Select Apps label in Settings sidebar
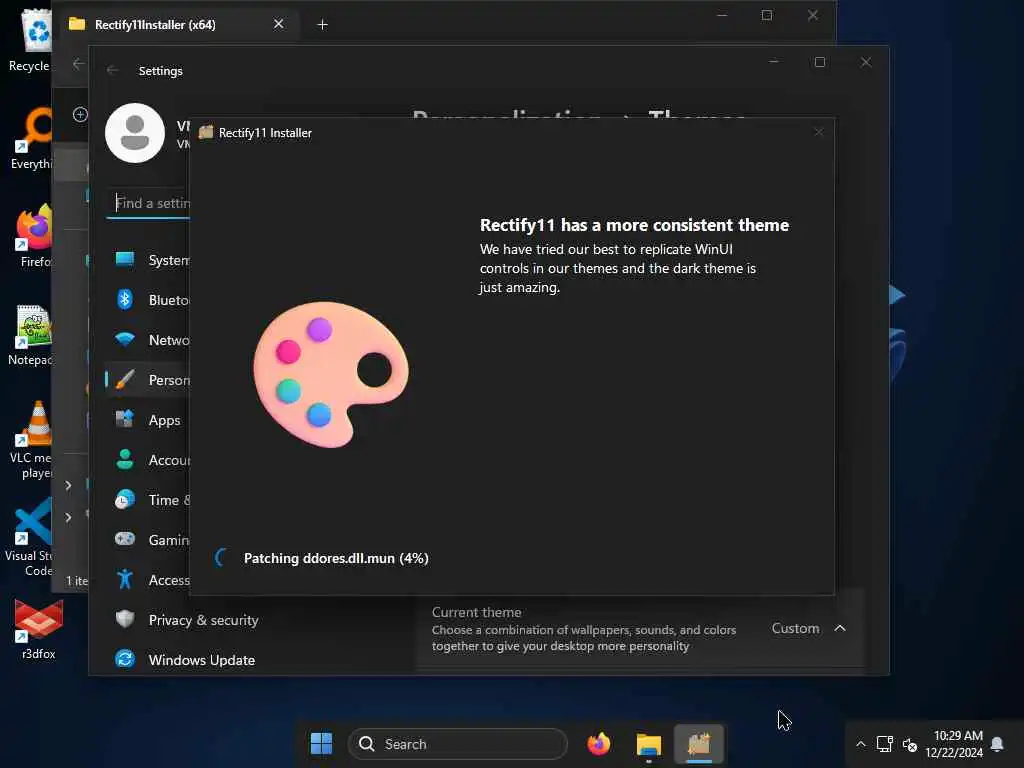The height and width of the screenshot is (768, 1024). (165, 420)
